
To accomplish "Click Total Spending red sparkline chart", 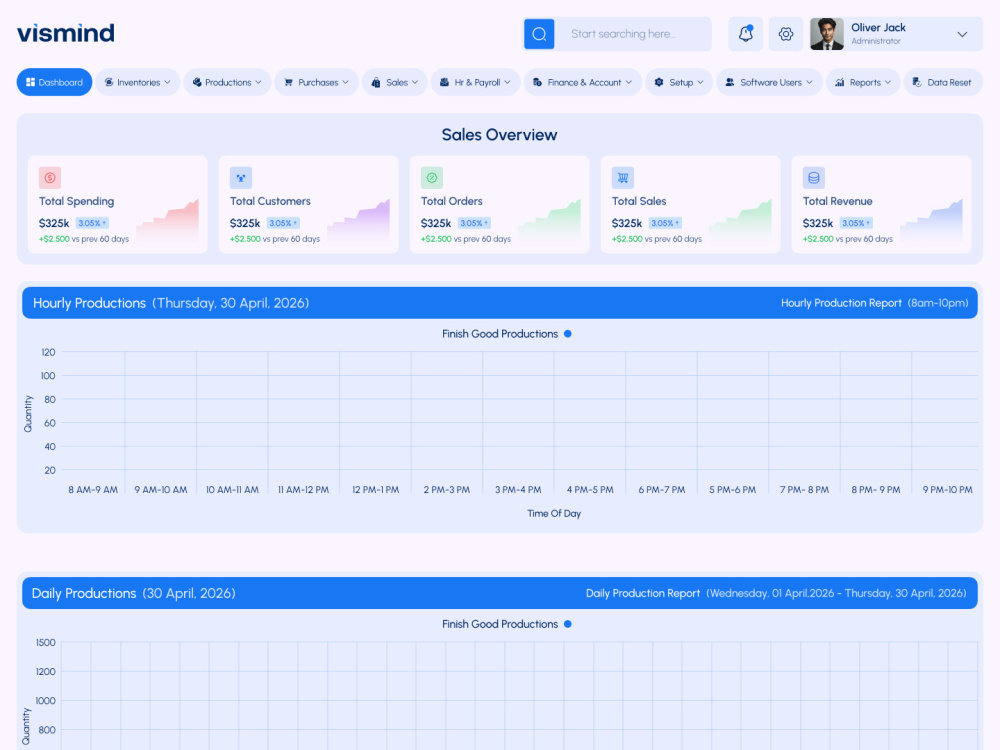I will pyautogui.click(x=167, y=220).
